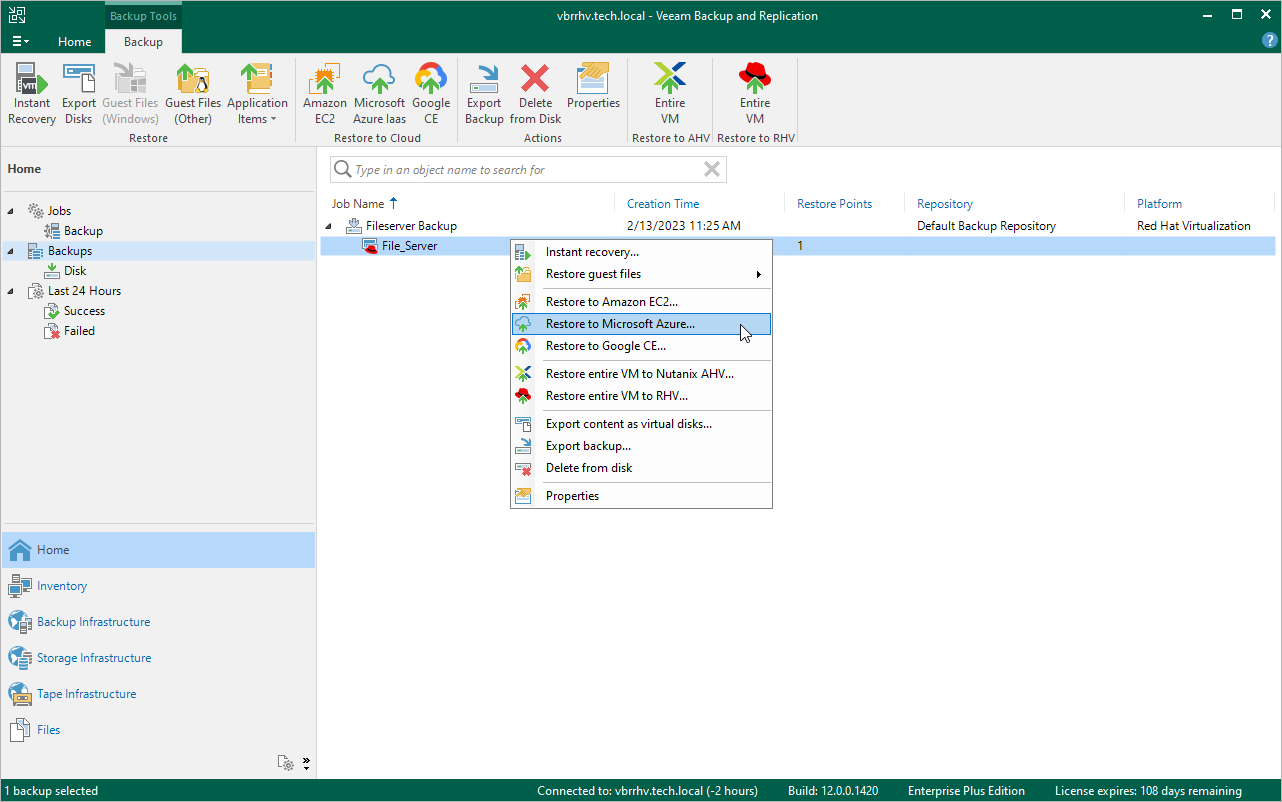Image resolution: width=1282 pixels, height=802 pixels.
Task: Choose Delete from disk in context menu
Action: coord(641,468)
